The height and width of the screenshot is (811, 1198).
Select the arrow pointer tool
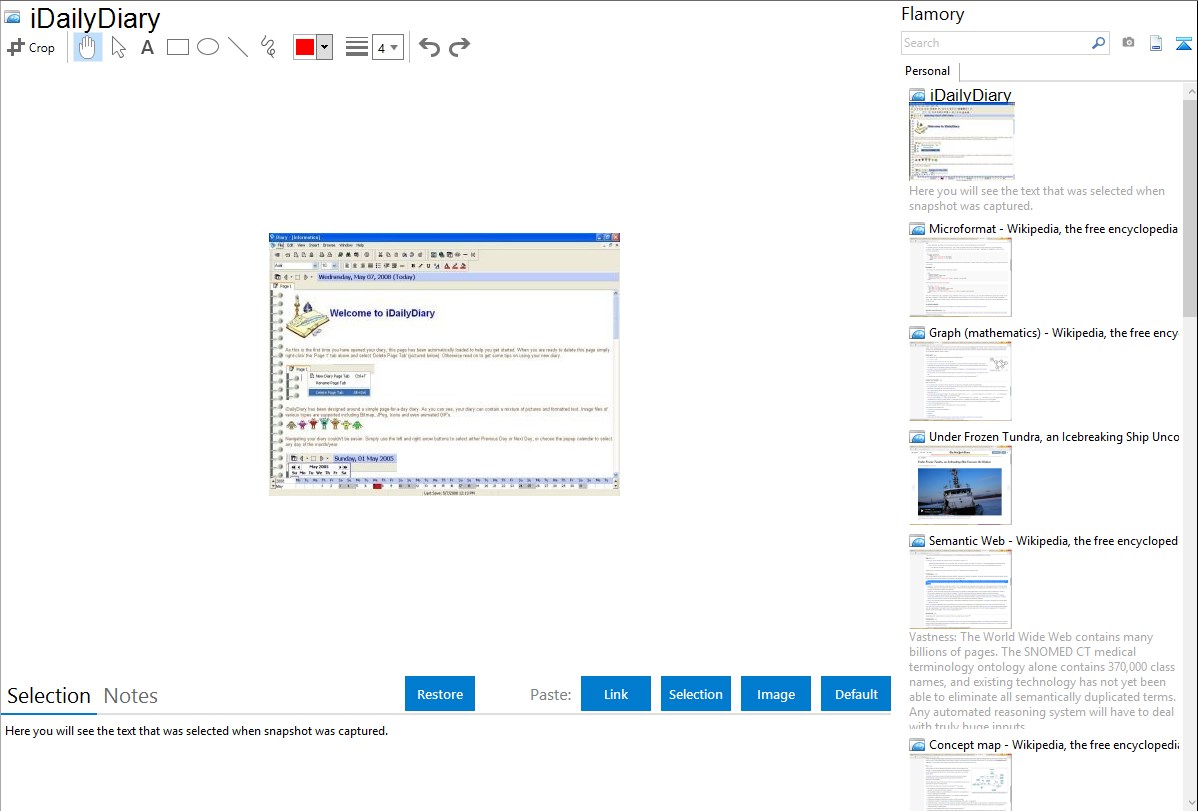[x=118, y=47]
